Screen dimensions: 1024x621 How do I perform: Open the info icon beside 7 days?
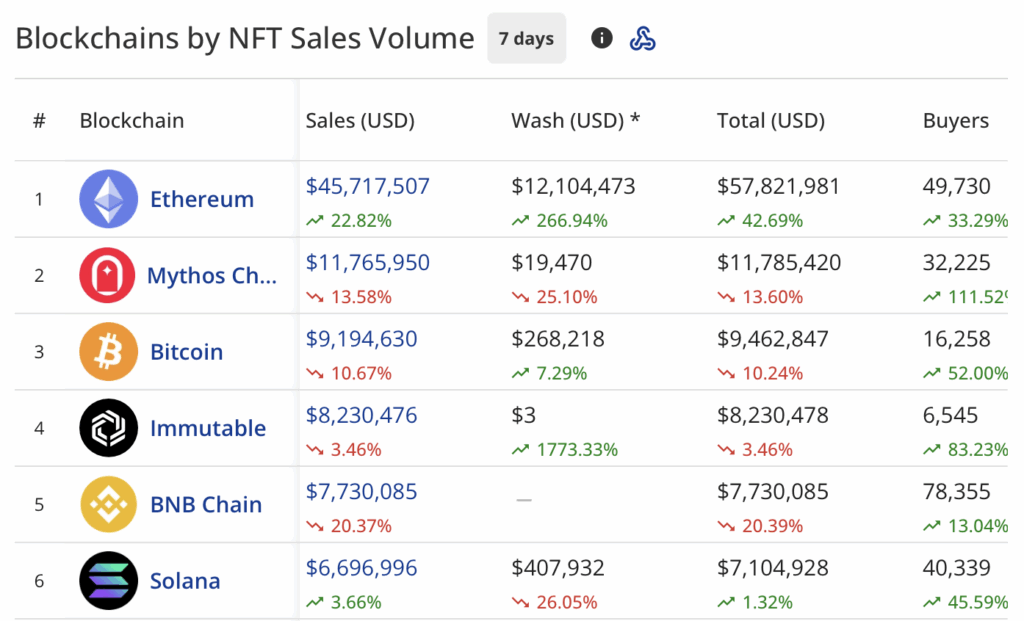(601, 39)
